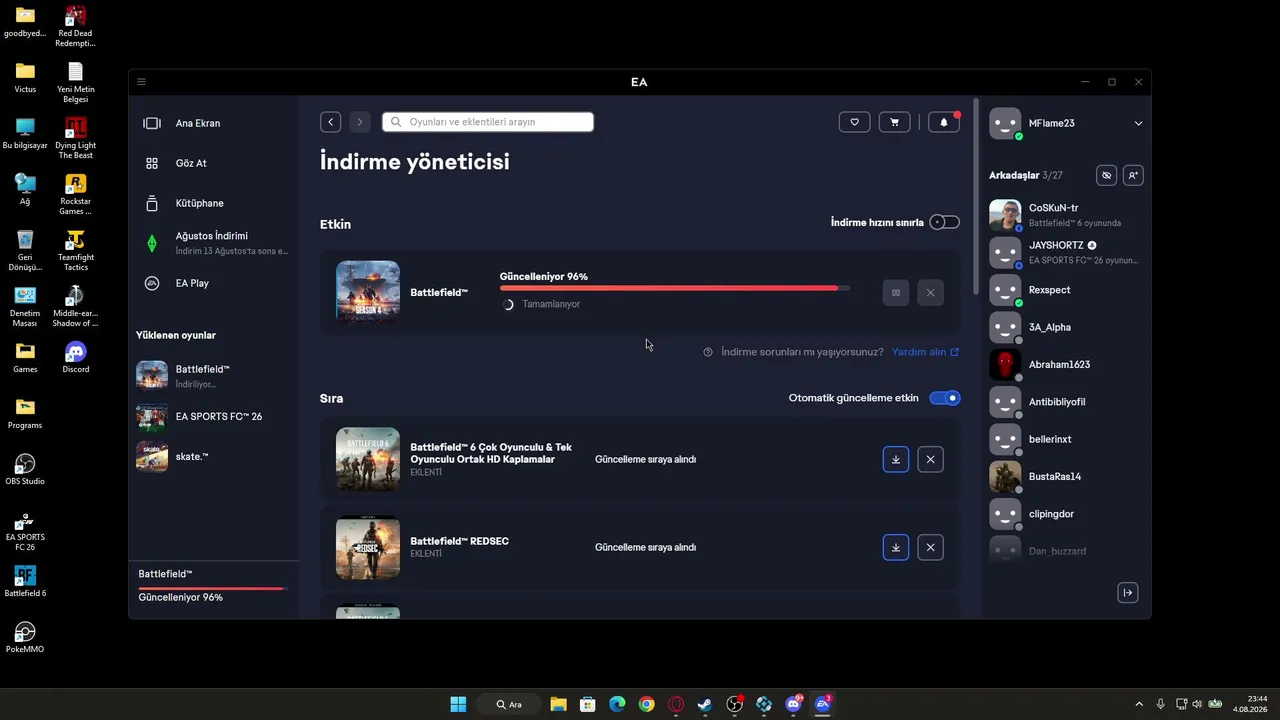1280x720 pixels.
Task: Select friend bellerinxt
Action: click(x=1066, y=439)
